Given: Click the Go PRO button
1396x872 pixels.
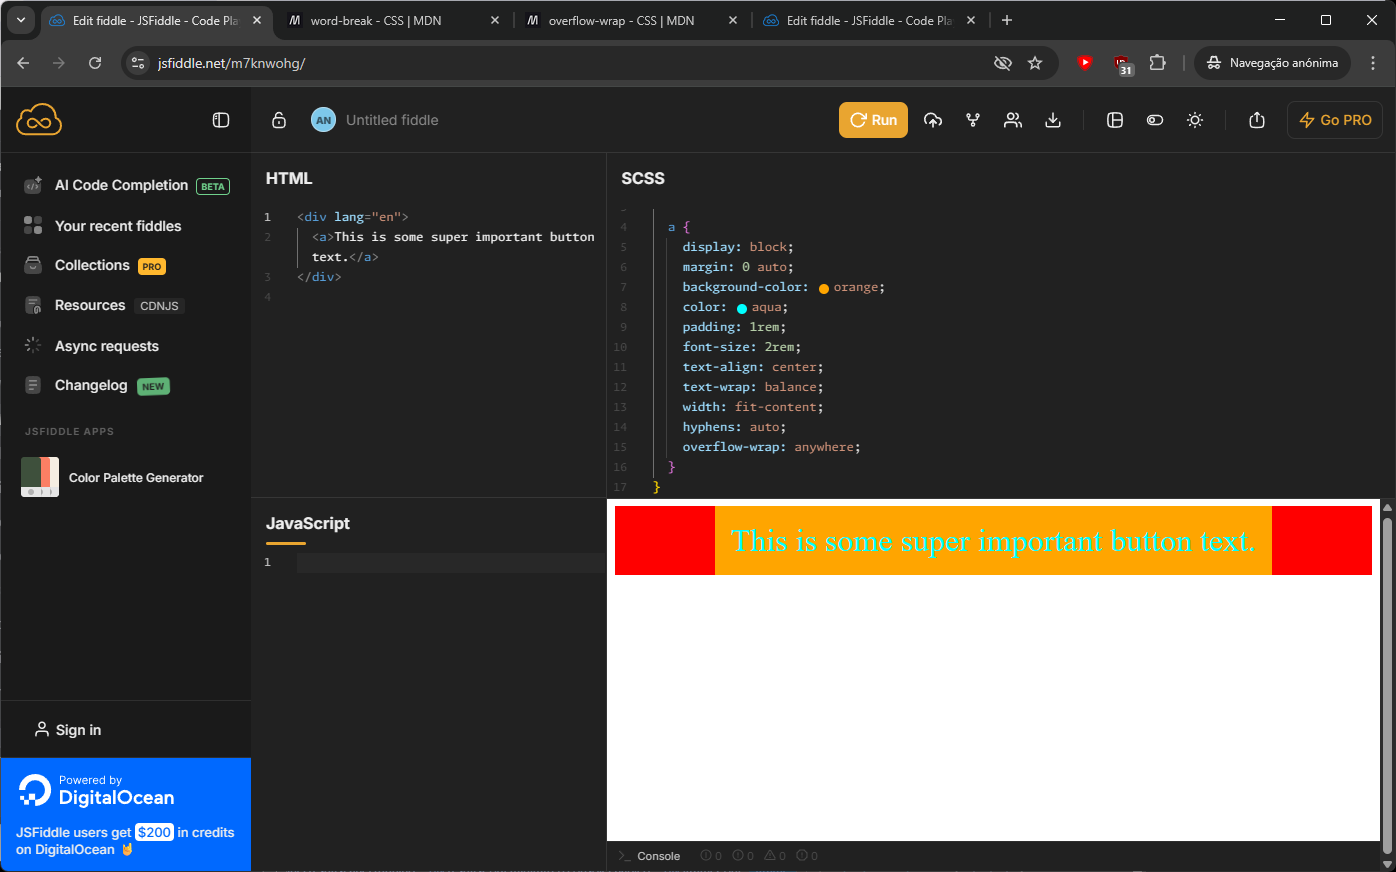Looking at the screenshot, I should (1335, 120).
